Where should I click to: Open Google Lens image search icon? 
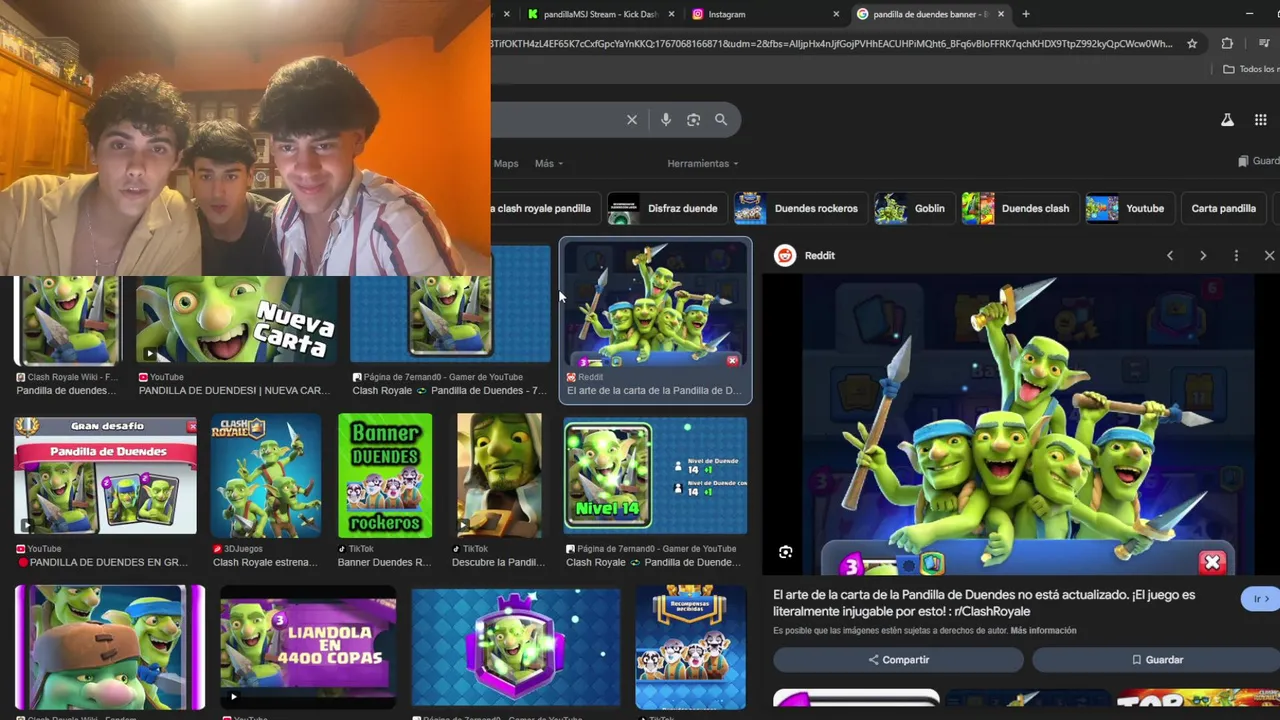[x=693, y=120]
